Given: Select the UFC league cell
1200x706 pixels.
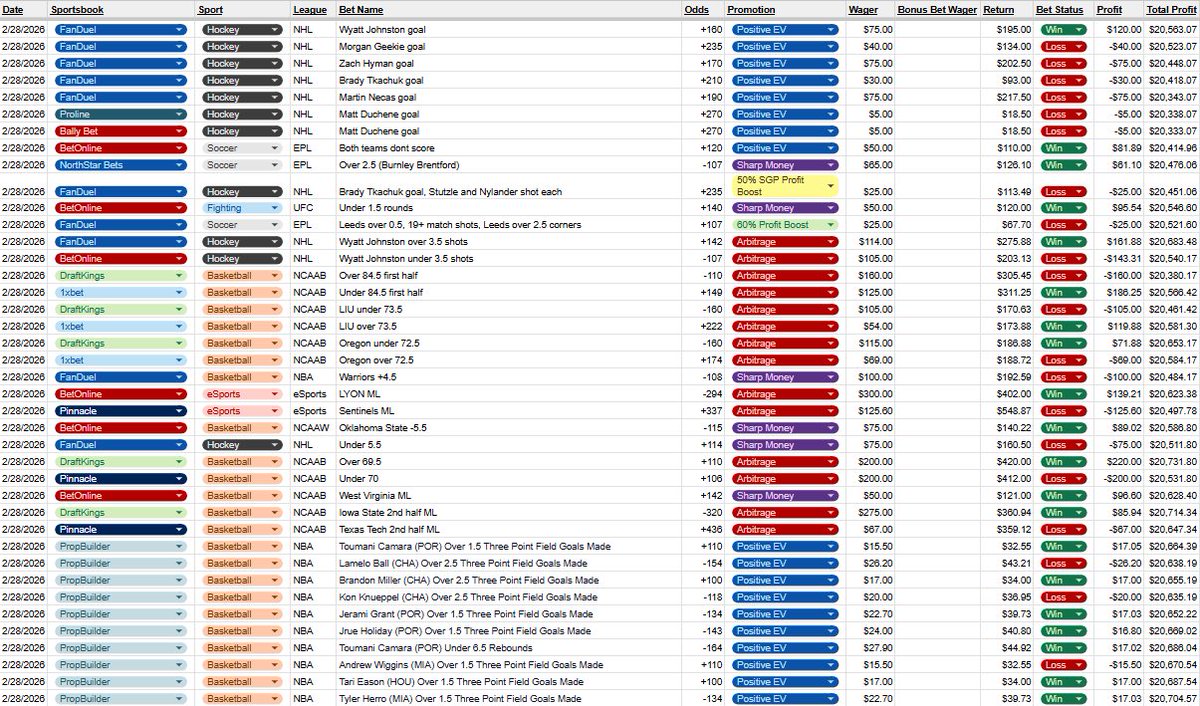Looking at the screenshot, I should tap(313, 208).
